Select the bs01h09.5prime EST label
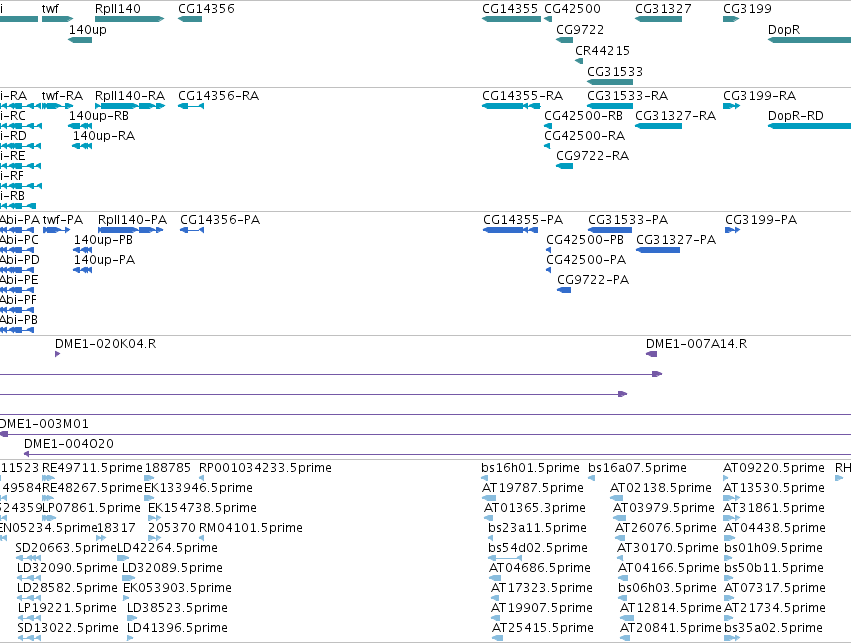 tap(773, 548)
